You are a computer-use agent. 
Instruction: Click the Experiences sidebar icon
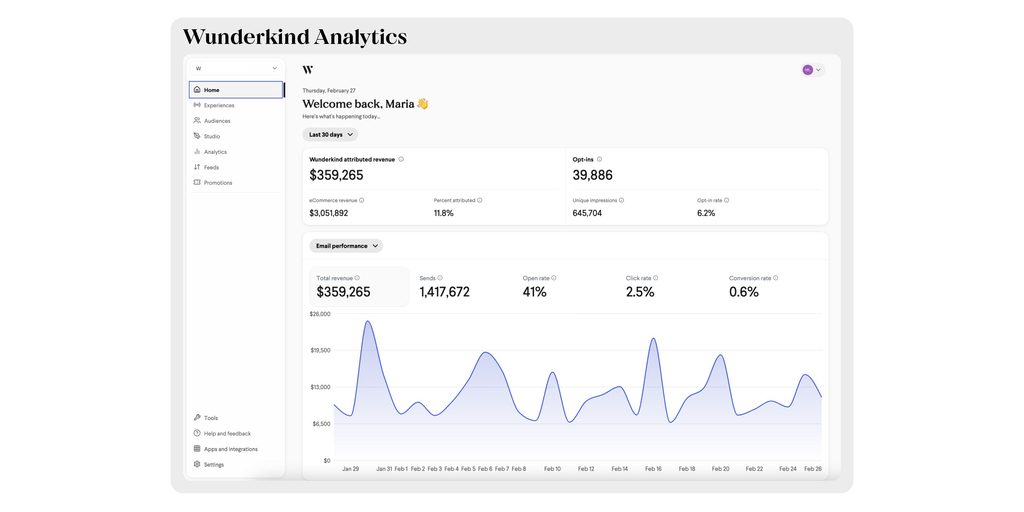pyautogui.click(x=197, y=105)
